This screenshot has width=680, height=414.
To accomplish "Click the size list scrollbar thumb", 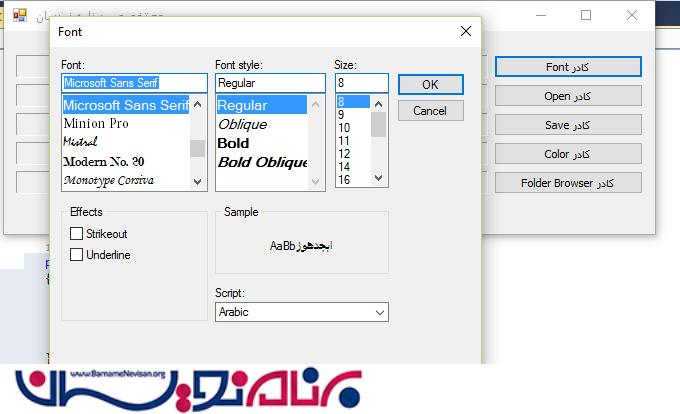I will pos(379,124).
